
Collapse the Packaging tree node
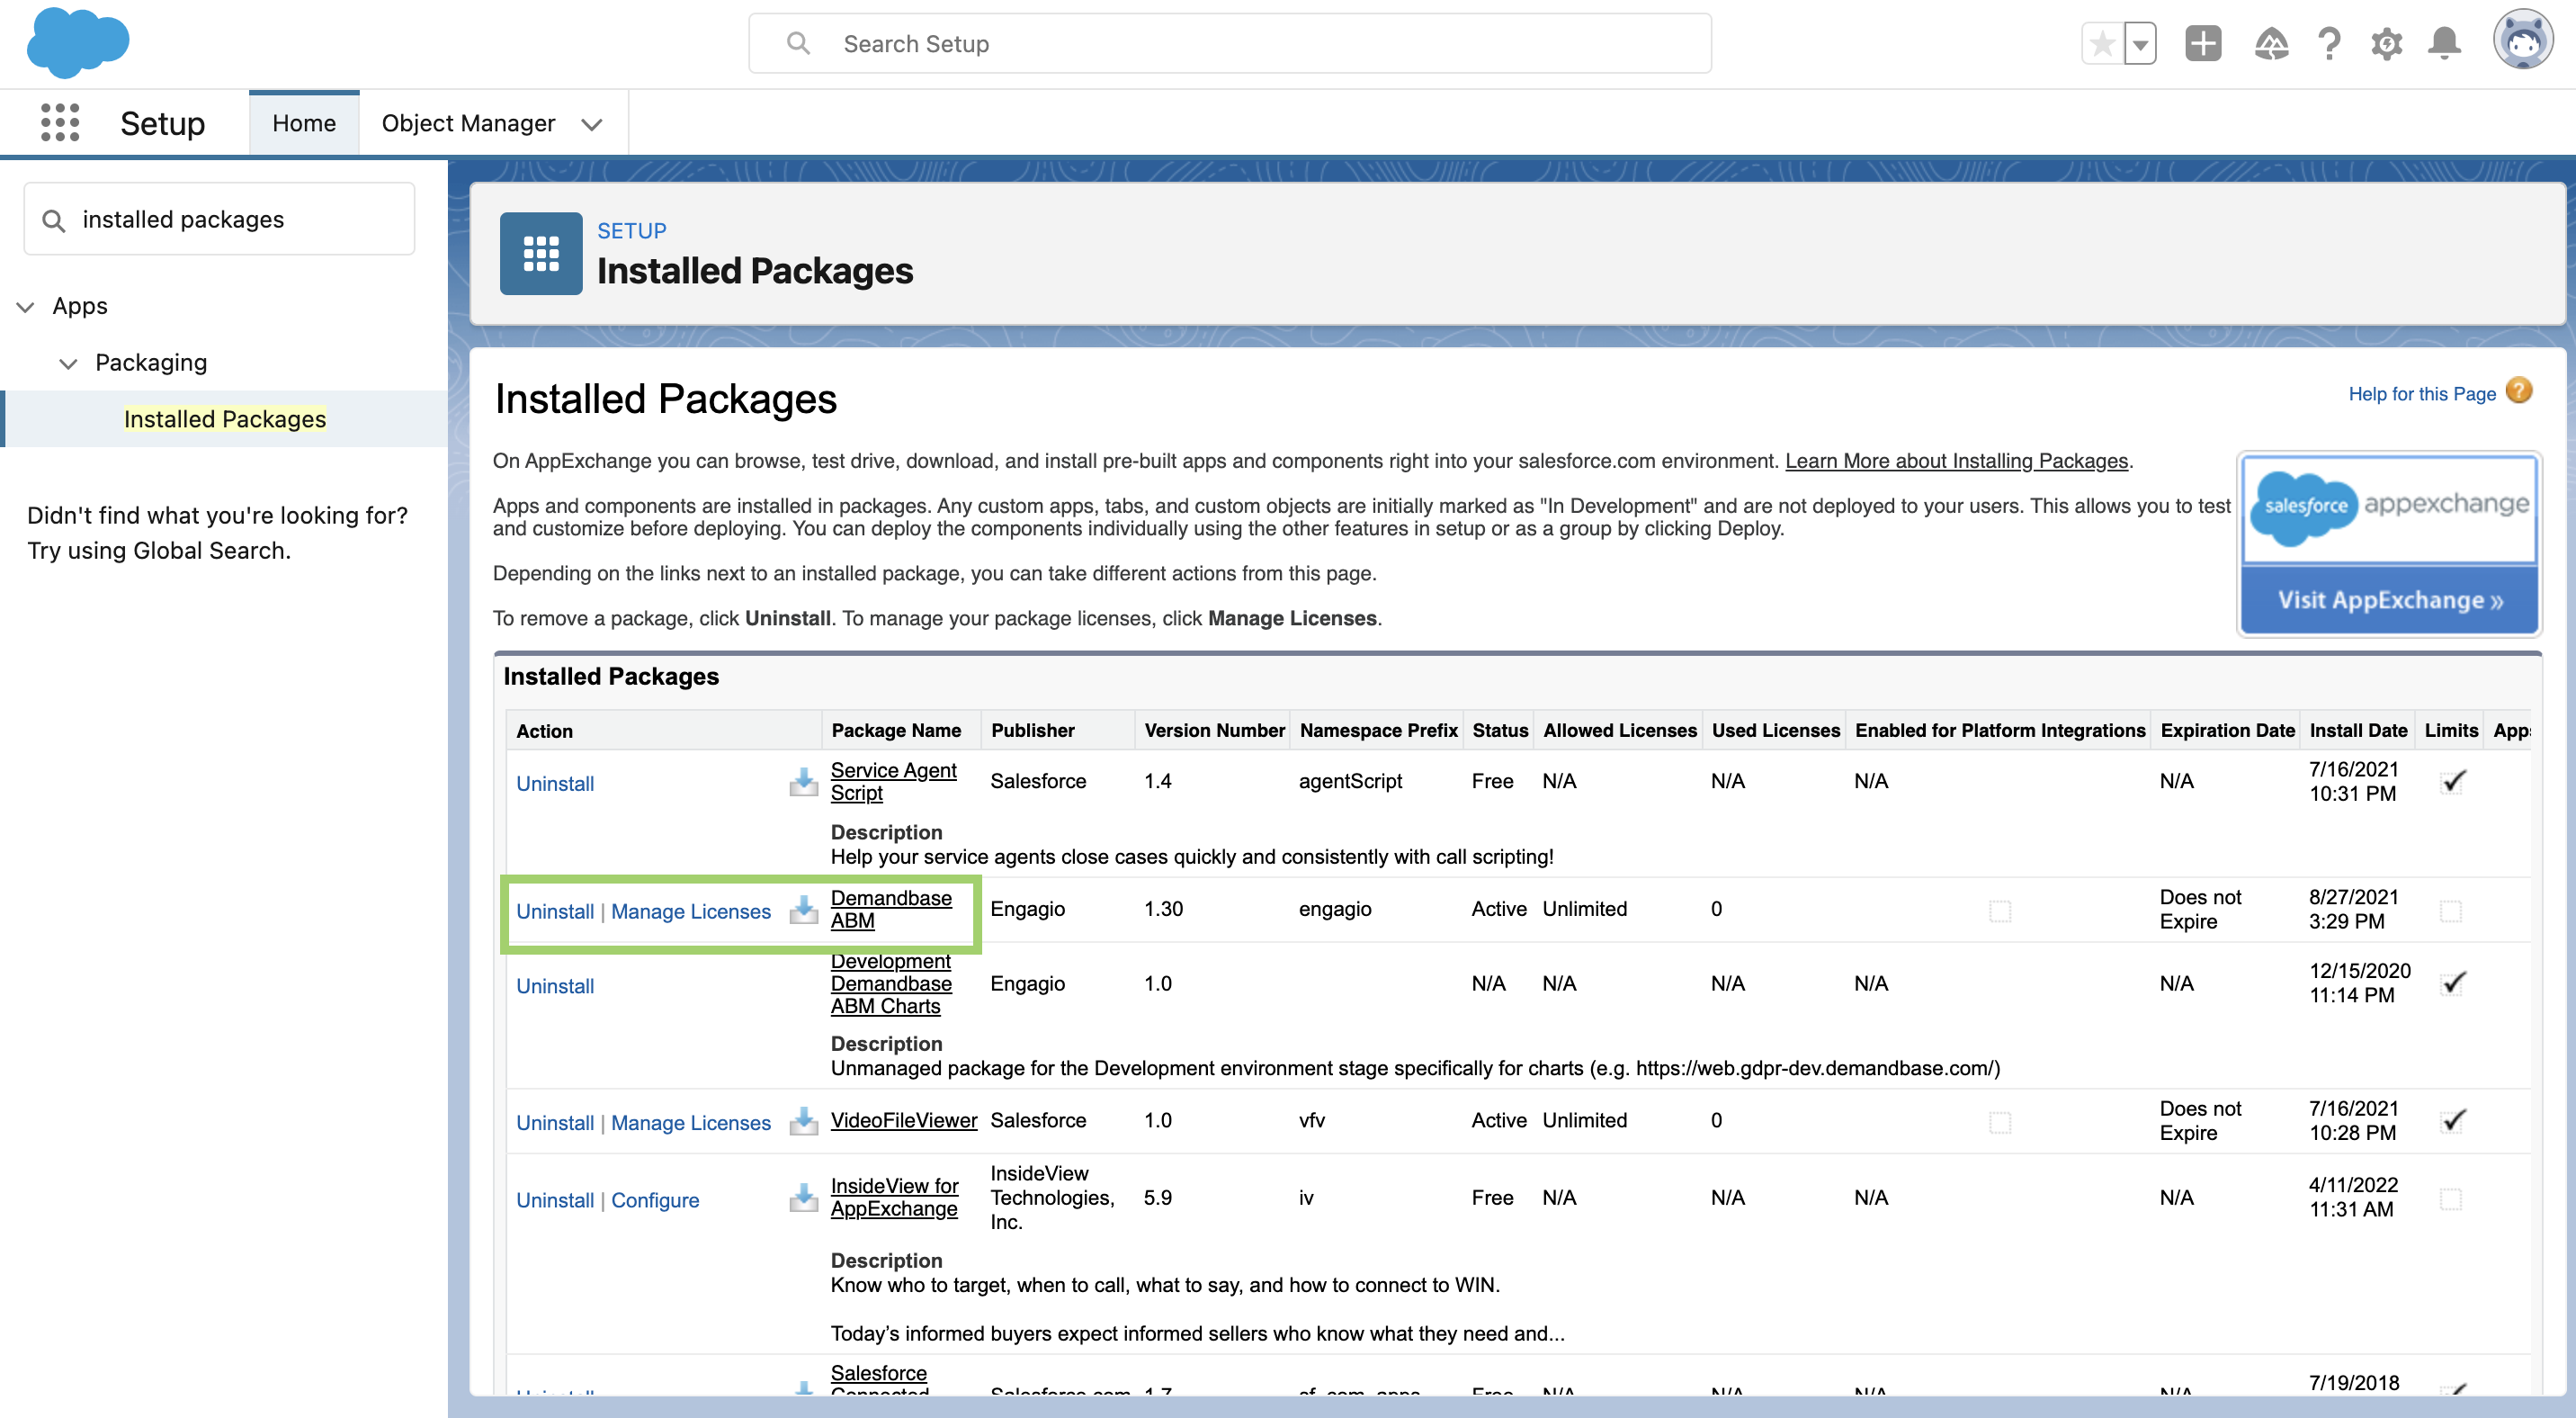tap(68, 363)
